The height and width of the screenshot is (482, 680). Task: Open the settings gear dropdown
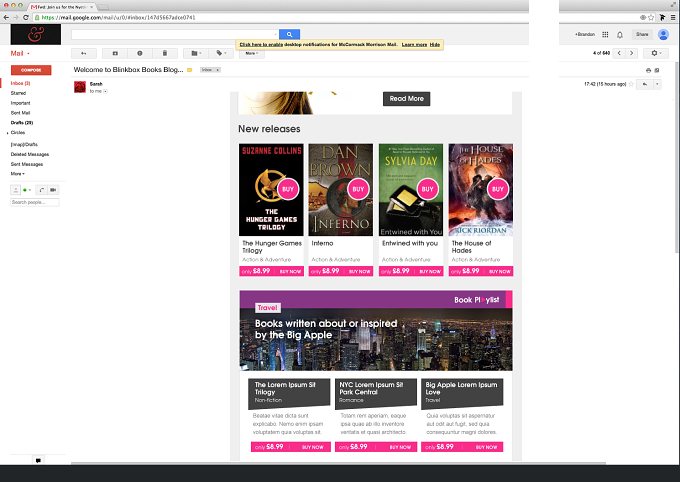click(656, 53)
